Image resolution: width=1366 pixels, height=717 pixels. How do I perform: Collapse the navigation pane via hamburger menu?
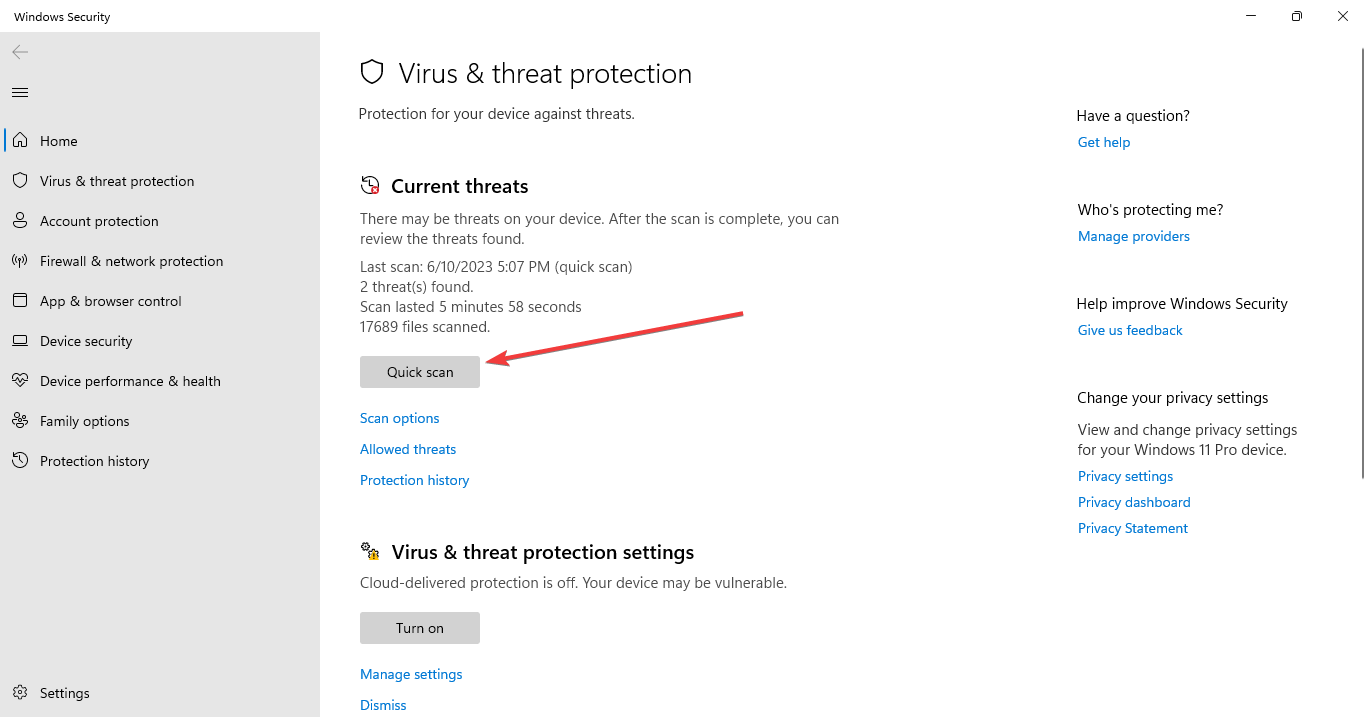click(19, 92)
